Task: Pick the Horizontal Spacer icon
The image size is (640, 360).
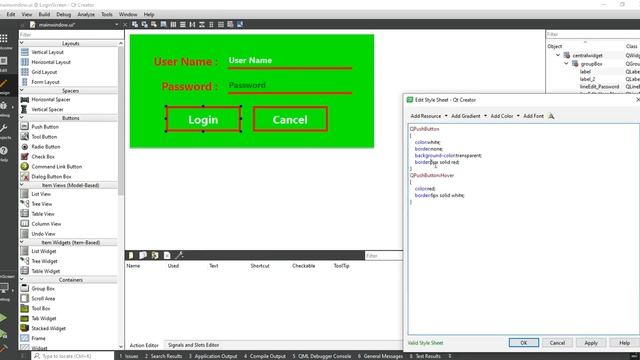Action: 24,99
